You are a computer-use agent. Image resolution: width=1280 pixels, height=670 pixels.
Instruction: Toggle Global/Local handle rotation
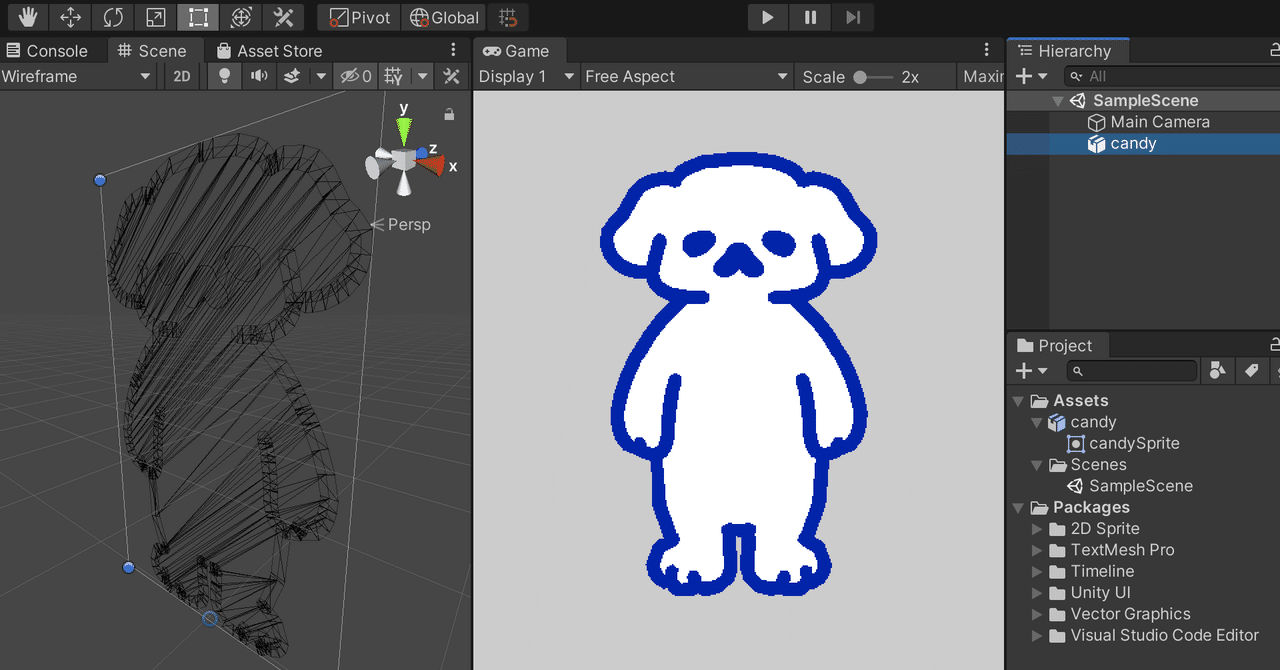(444, 17)
